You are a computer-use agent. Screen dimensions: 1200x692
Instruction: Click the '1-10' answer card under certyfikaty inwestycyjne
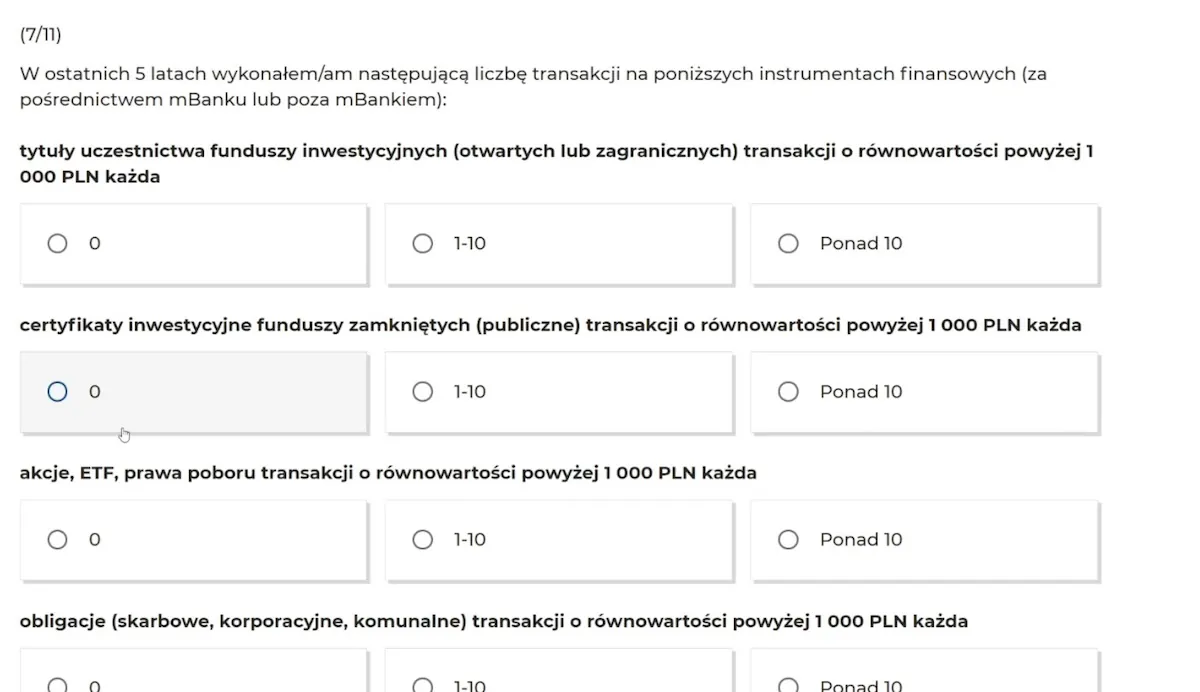pos(558,391)
